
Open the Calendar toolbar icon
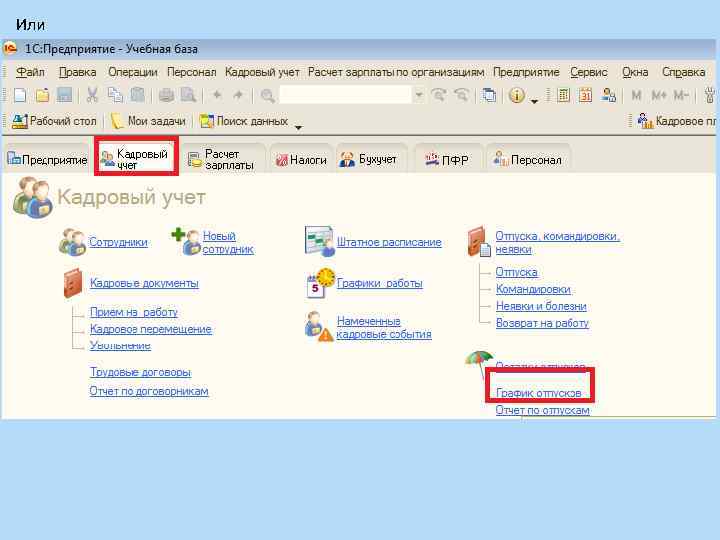point(585,95)
